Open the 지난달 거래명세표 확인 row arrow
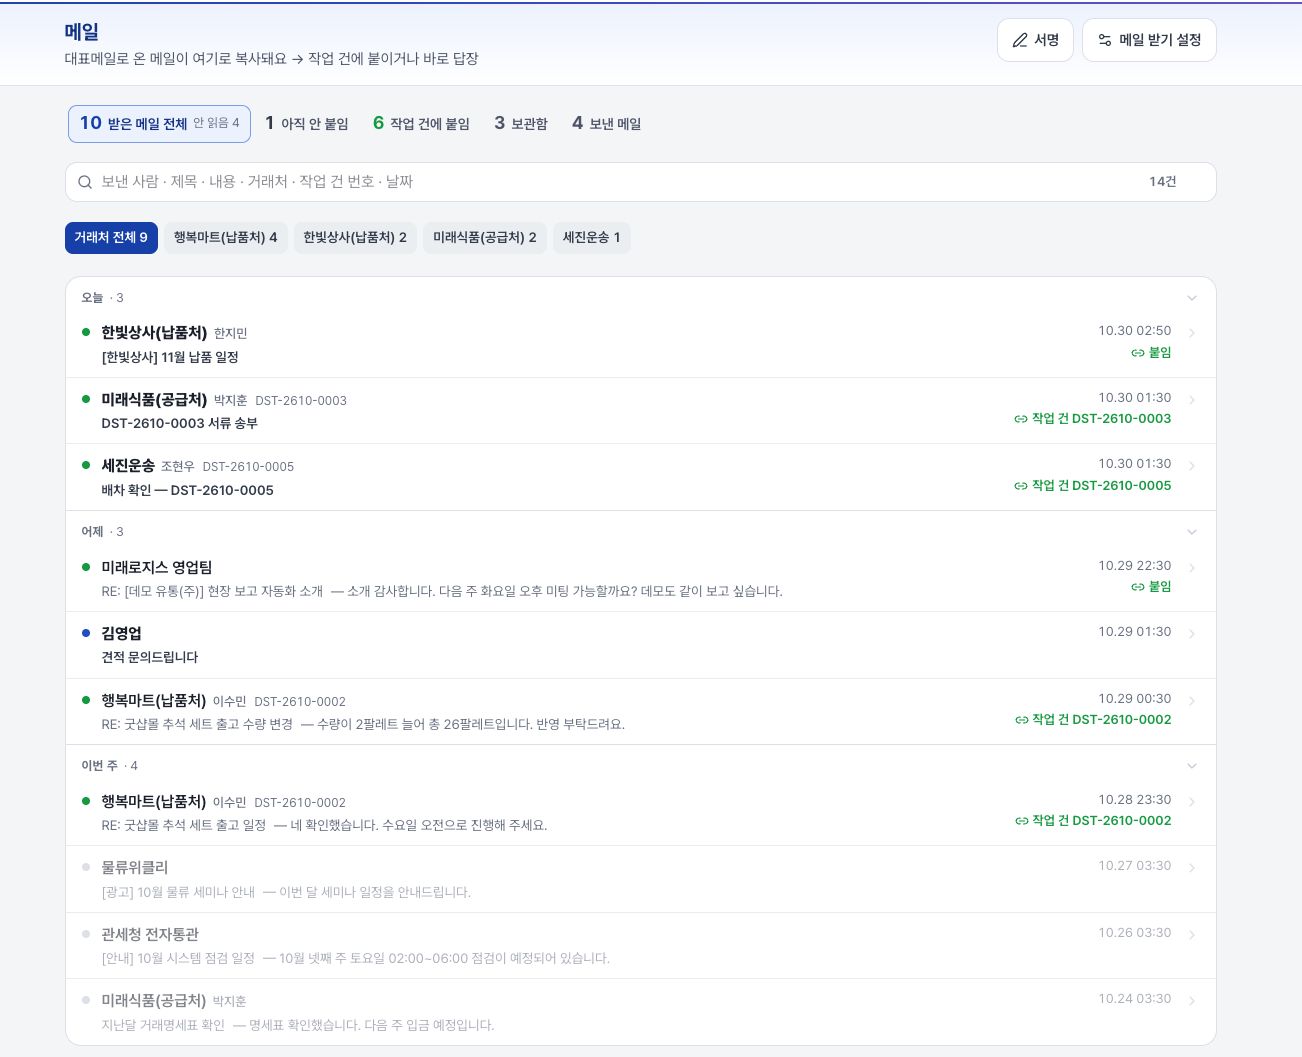The image size is (1302, 1057). coord(1192,1001)
